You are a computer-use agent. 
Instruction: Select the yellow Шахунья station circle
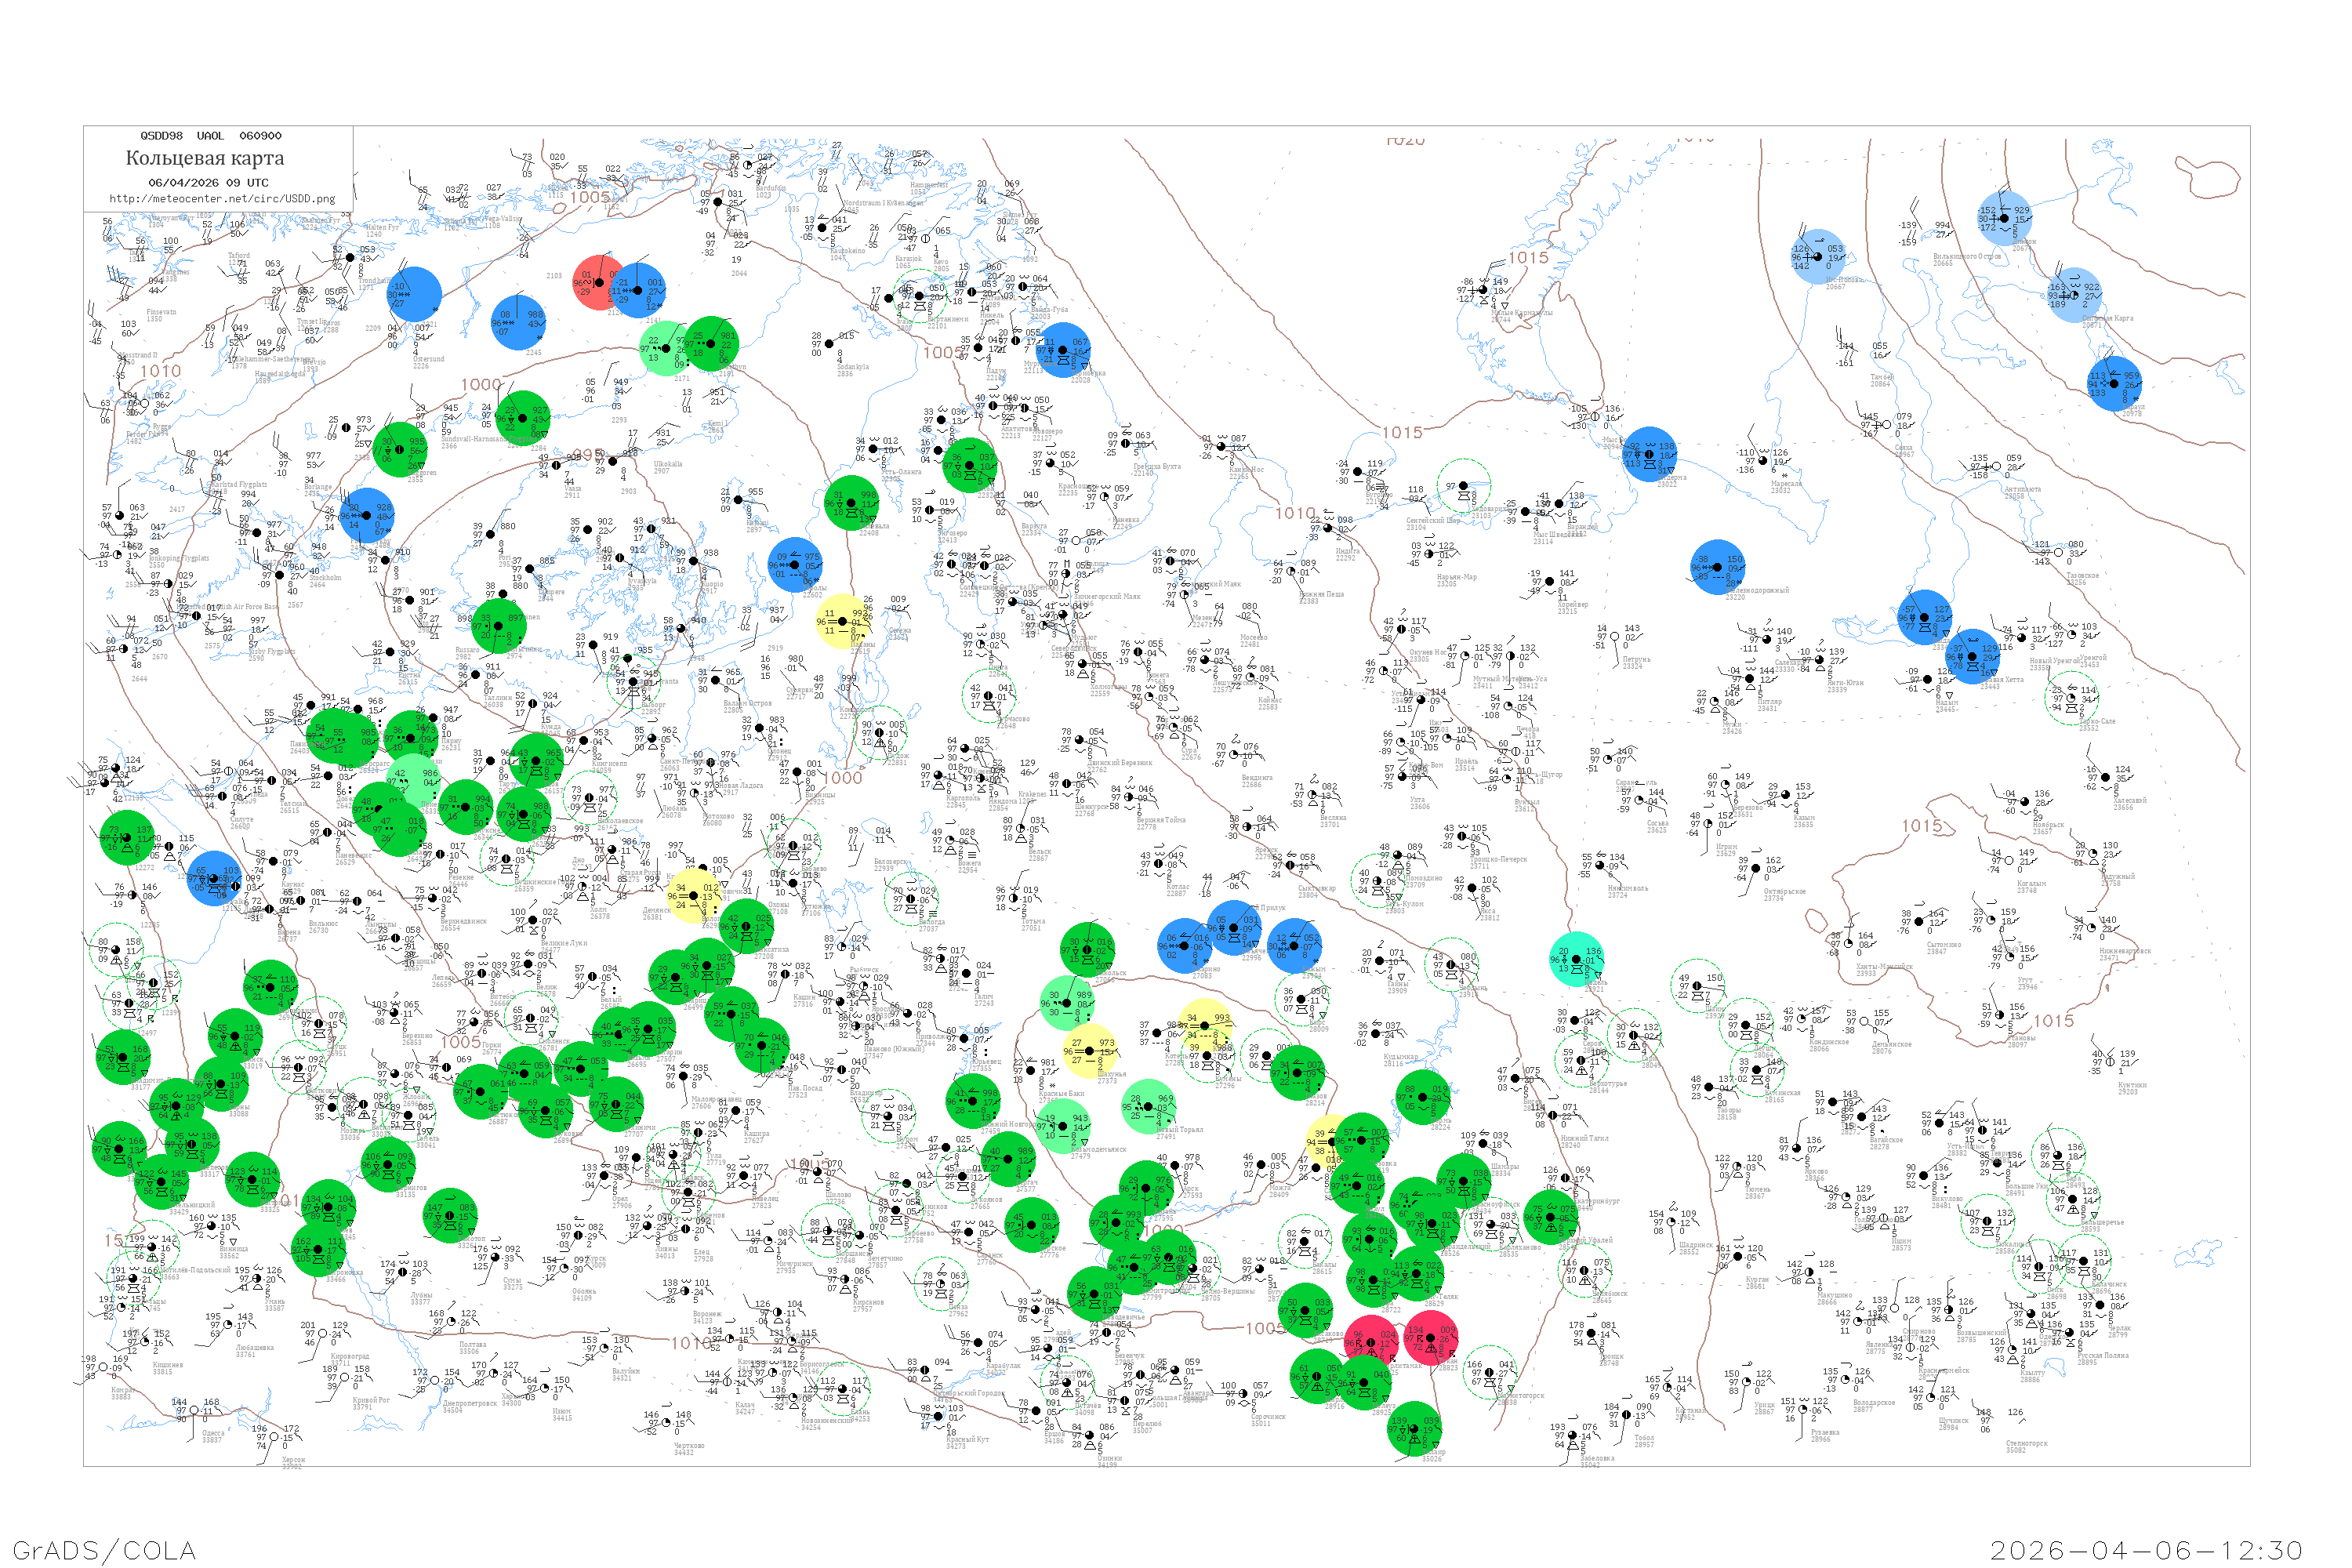pos(1089,1051)
